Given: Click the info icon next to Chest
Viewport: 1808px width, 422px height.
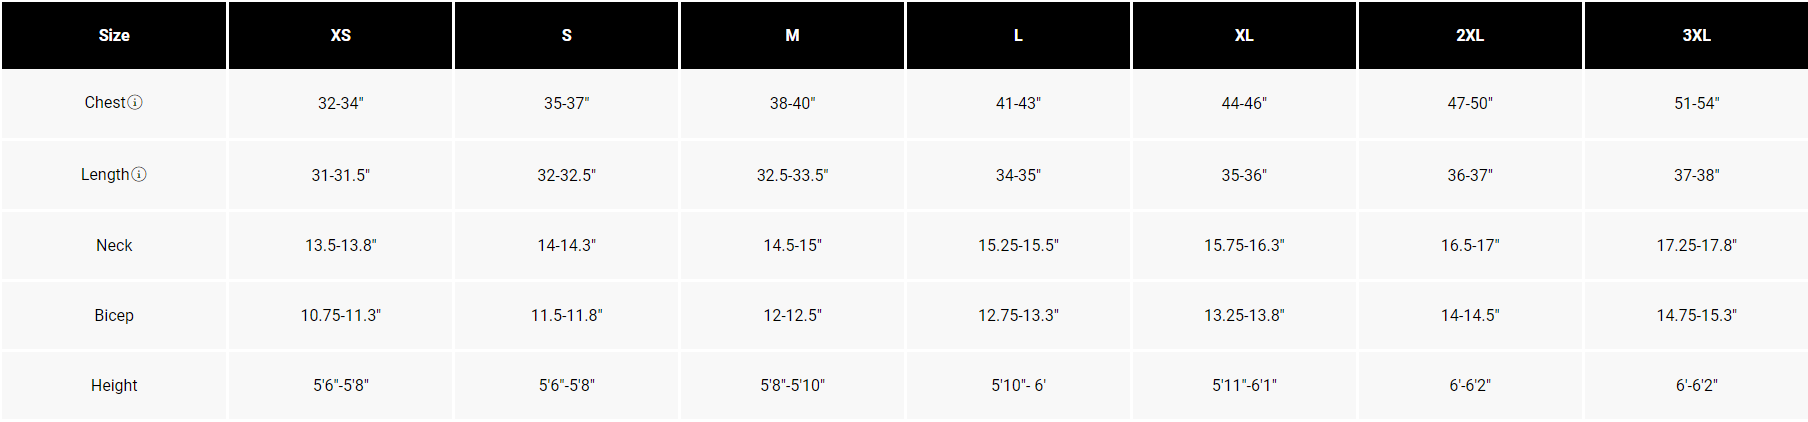Looking at the screenshot, I should (x=135, y=103).
